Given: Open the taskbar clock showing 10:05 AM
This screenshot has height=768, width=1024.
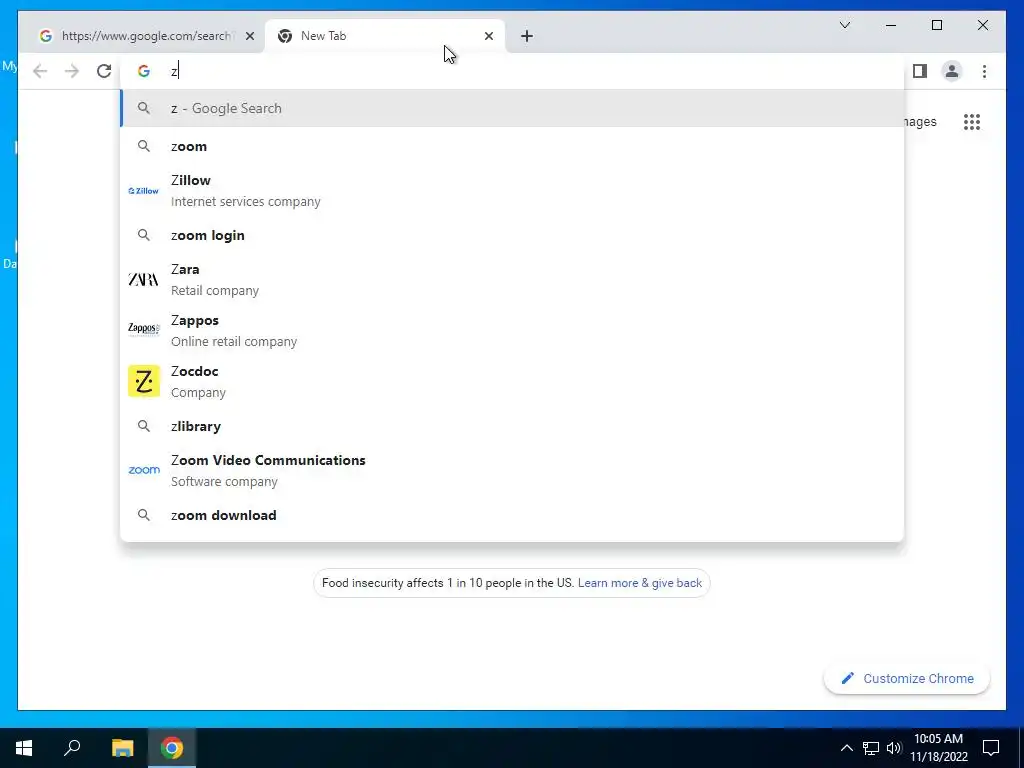Looking at the screenshot, I should tap(938, 748).
